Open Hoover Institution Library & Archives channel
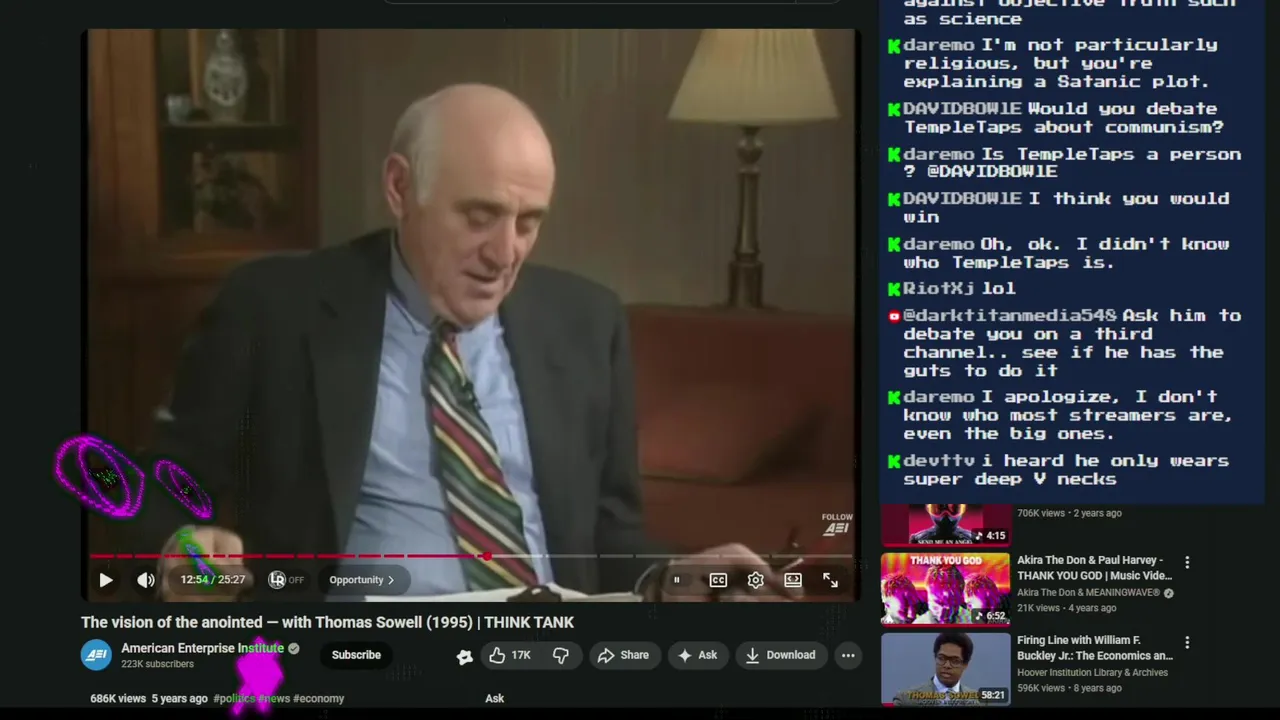Screen dimensions: 1280x720 click(1092, 672)
